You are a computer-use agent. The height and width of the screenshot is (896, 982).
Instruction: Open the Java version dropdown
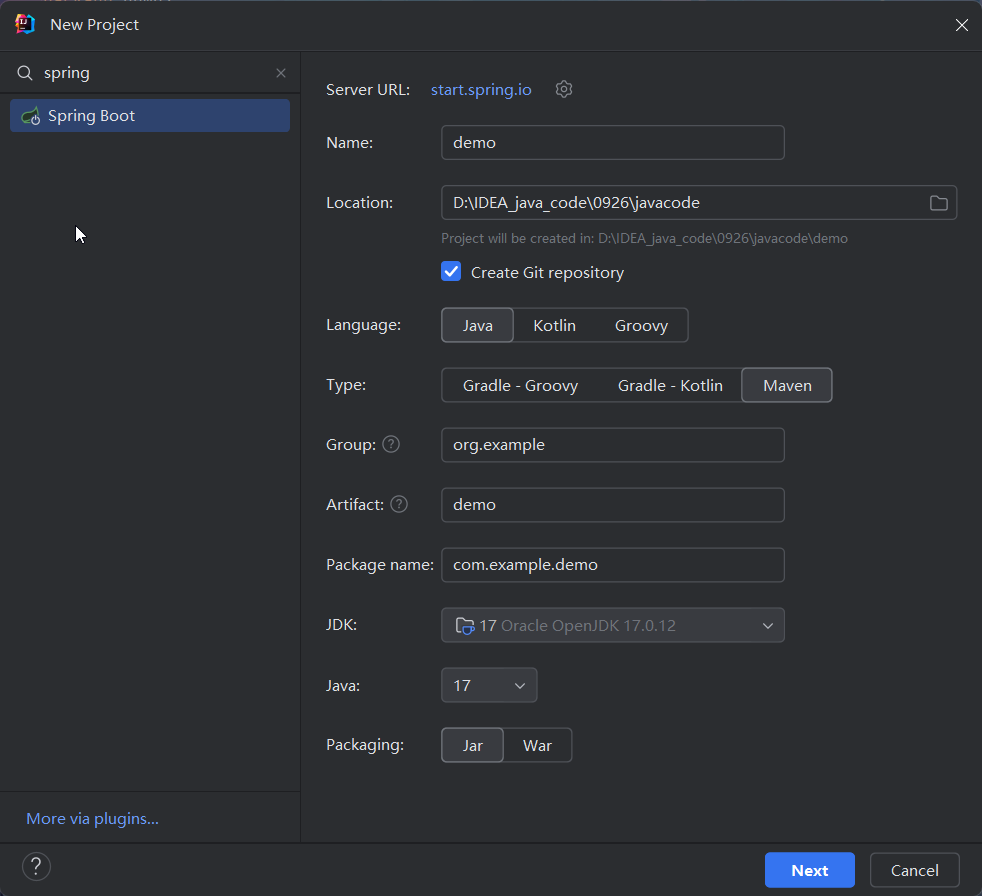[x=489, y=686]
